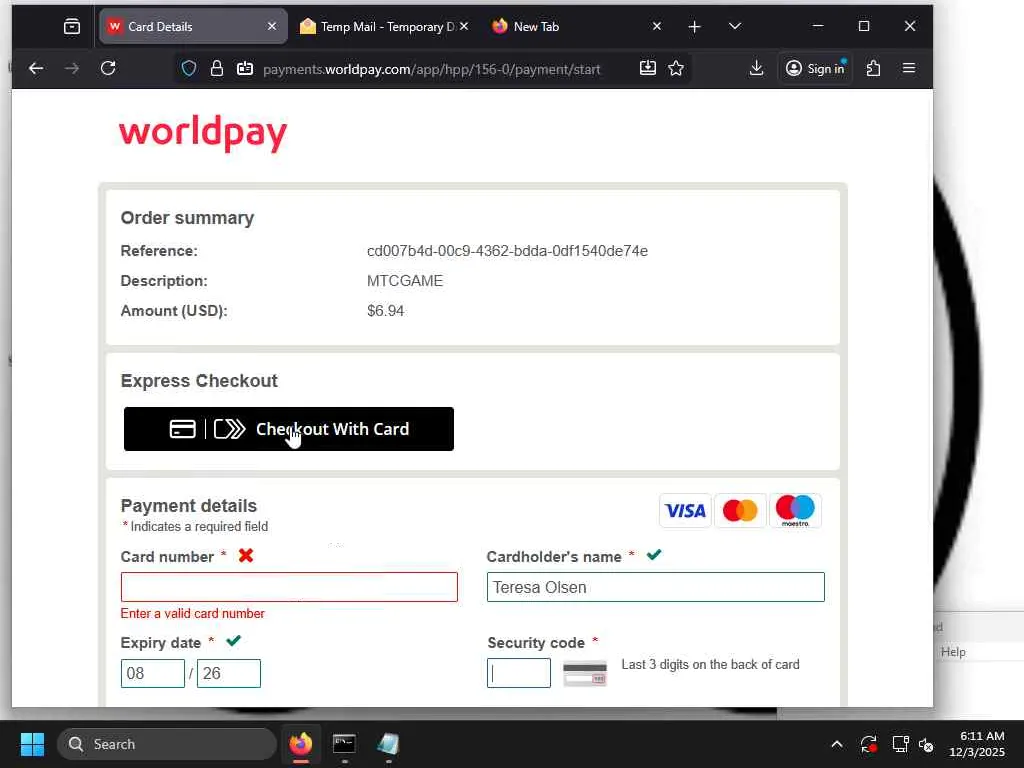Click the Enter a valid card number error
1024x768 pixels.
tap(193, 614)
